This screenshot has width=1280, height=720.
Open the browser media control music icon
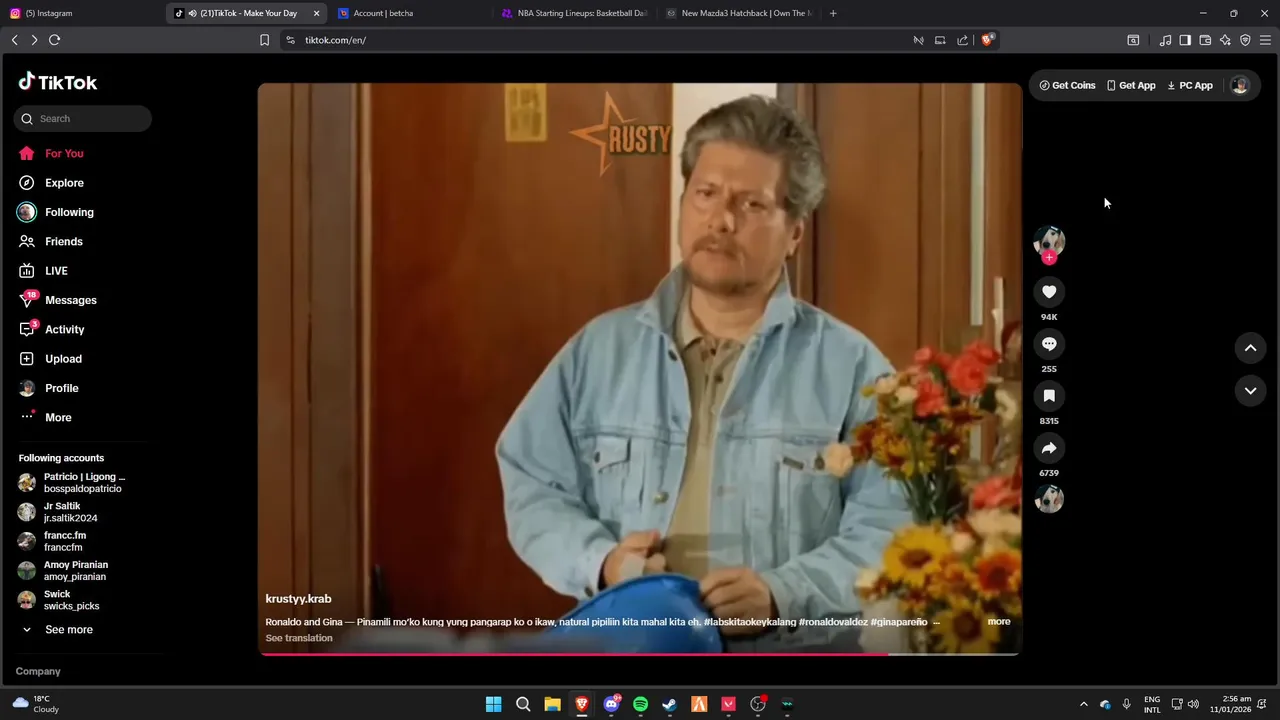point(1165,40)
